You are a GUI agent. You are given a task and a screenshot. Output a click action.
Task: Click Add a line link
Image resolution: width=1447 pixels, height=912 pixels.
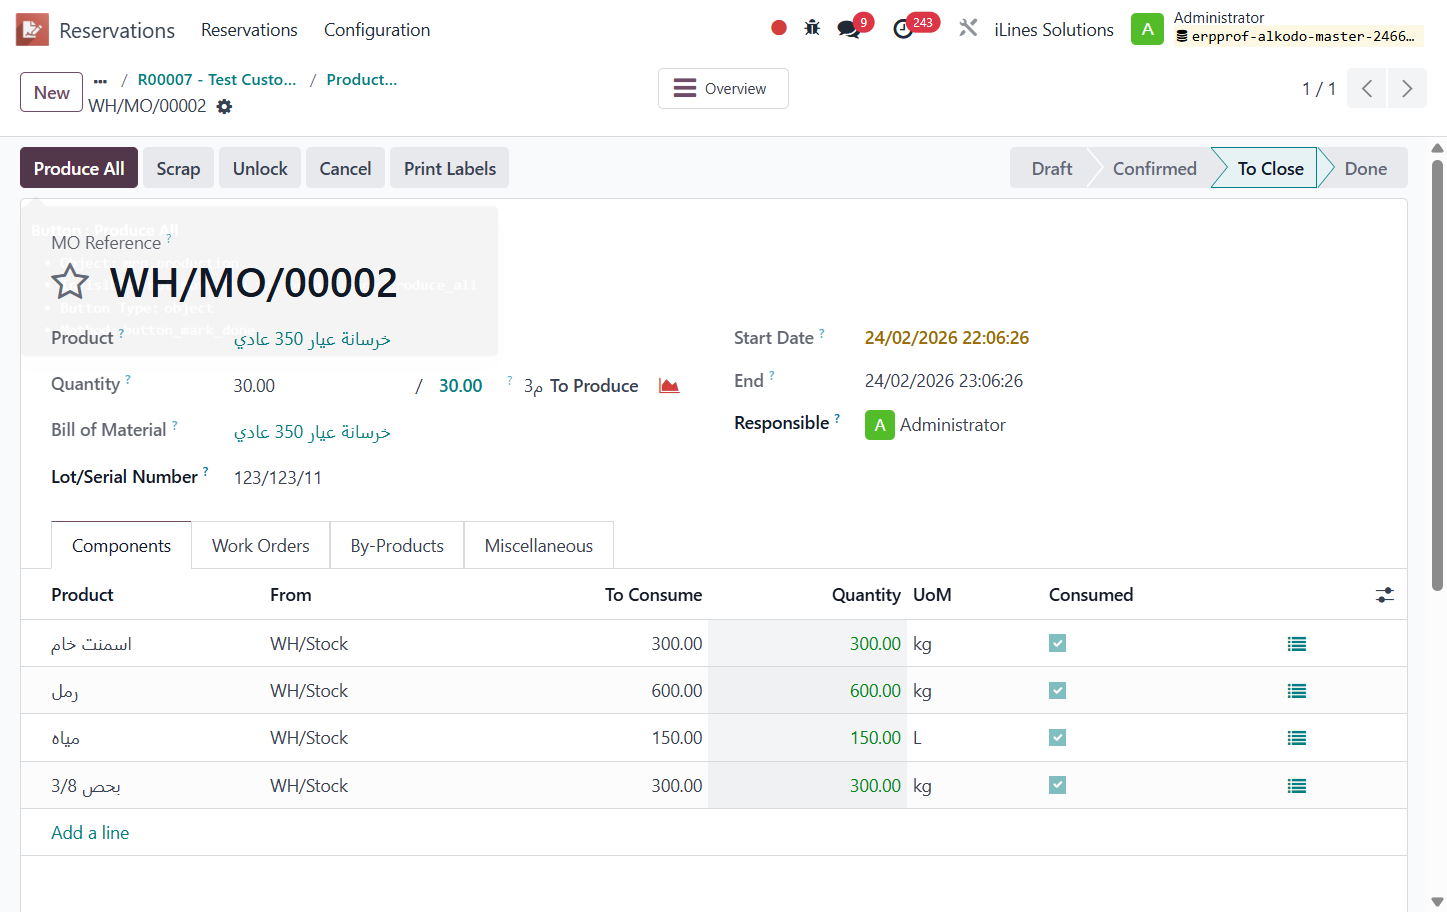coord(90,833)
